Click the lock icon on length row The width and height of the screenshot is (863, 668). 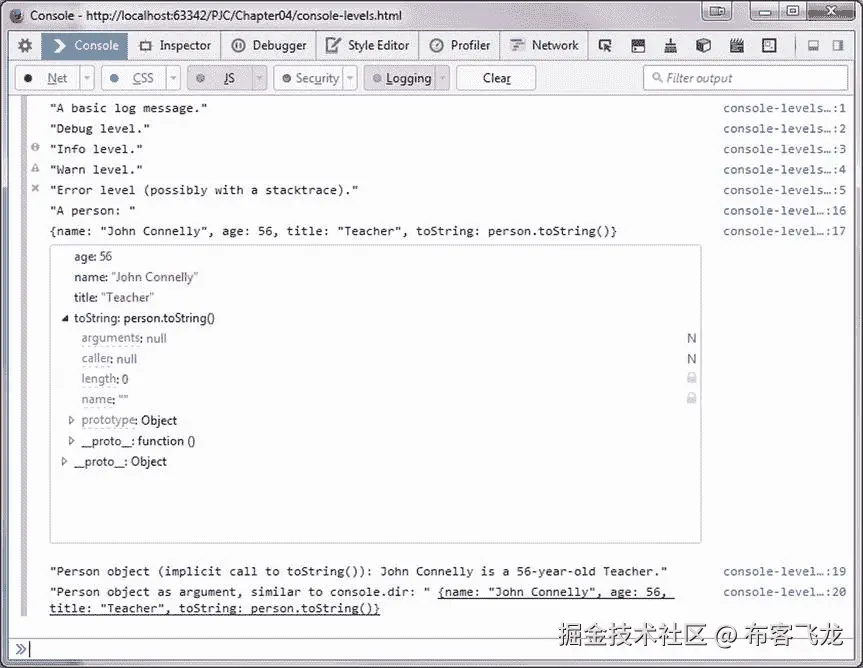tap(692, 377)
